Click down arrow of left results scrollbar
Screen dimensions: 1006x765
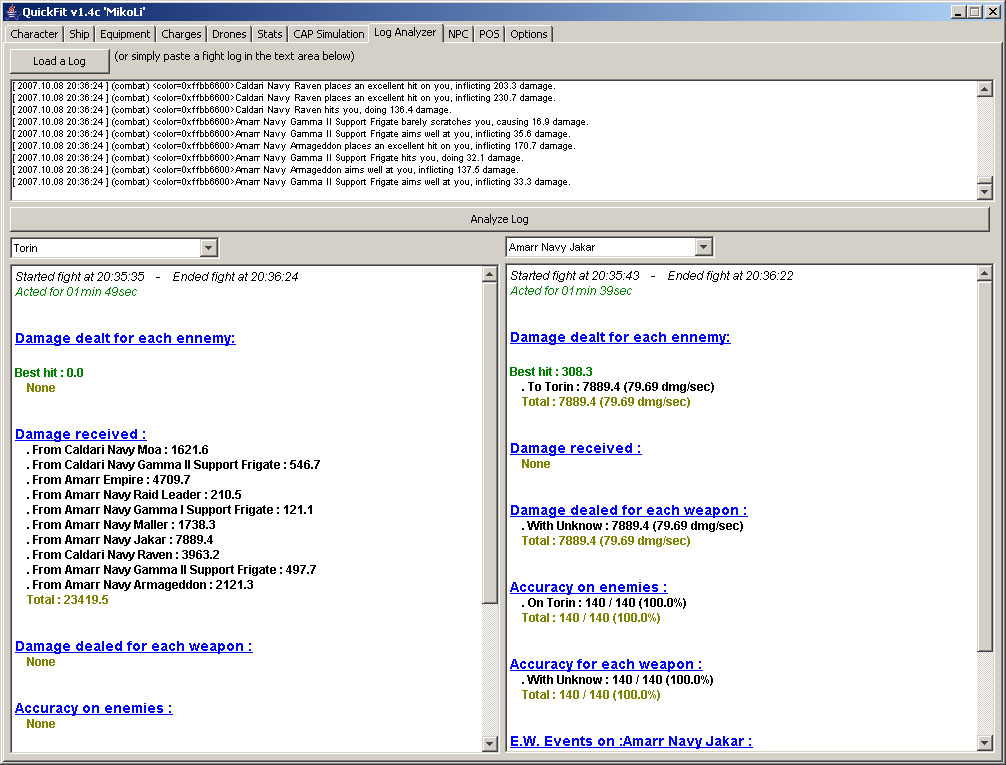[x=490, y=743]
